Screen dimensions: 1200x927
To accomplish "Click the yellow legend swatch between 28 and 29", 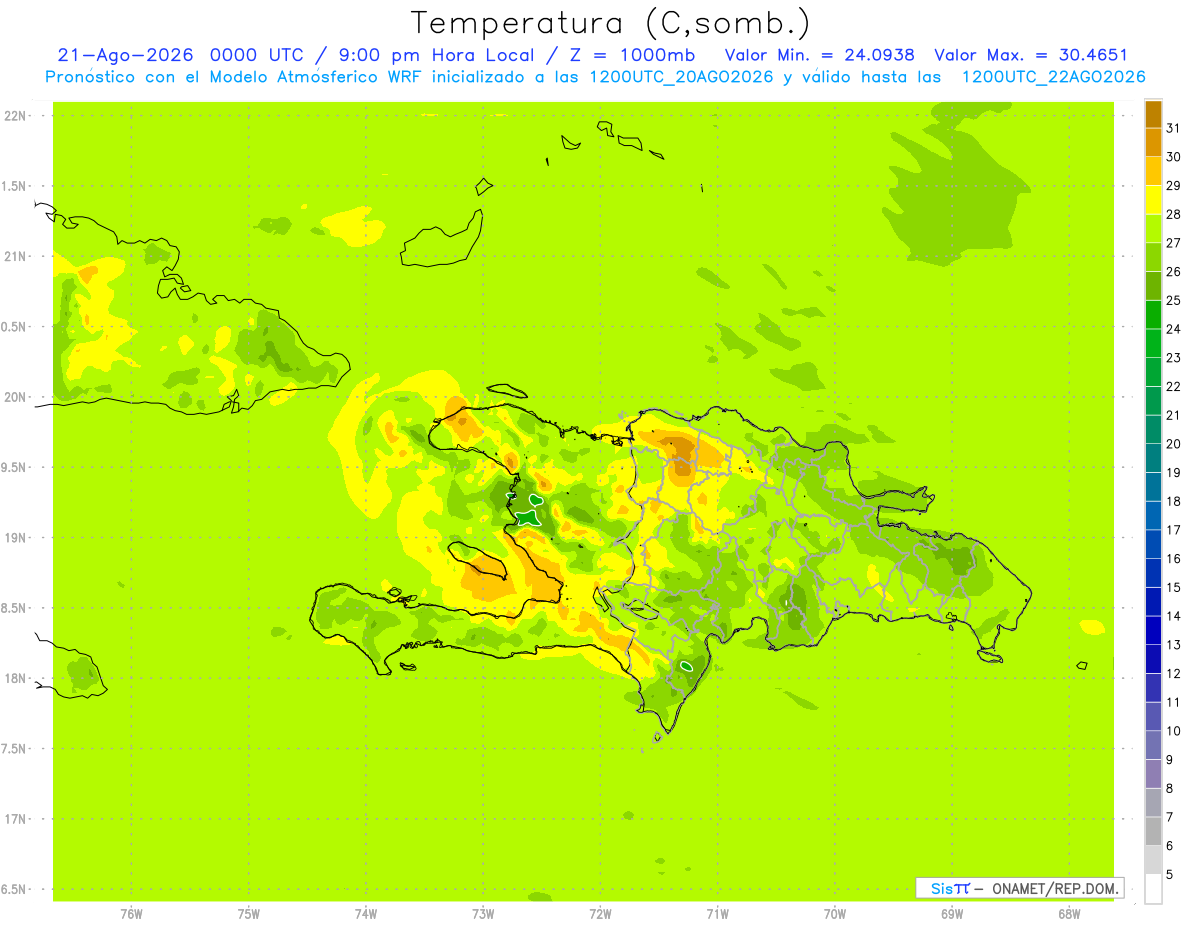I will 1153,200.
